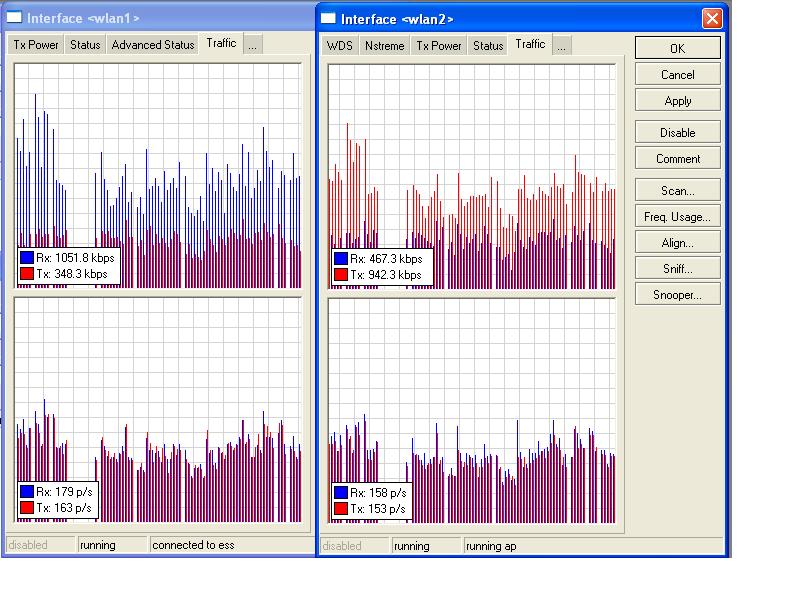The image size is (800, 600).
Task: Click the 'Rx: 179 p/s' value in wlan1
Action: 64,492
